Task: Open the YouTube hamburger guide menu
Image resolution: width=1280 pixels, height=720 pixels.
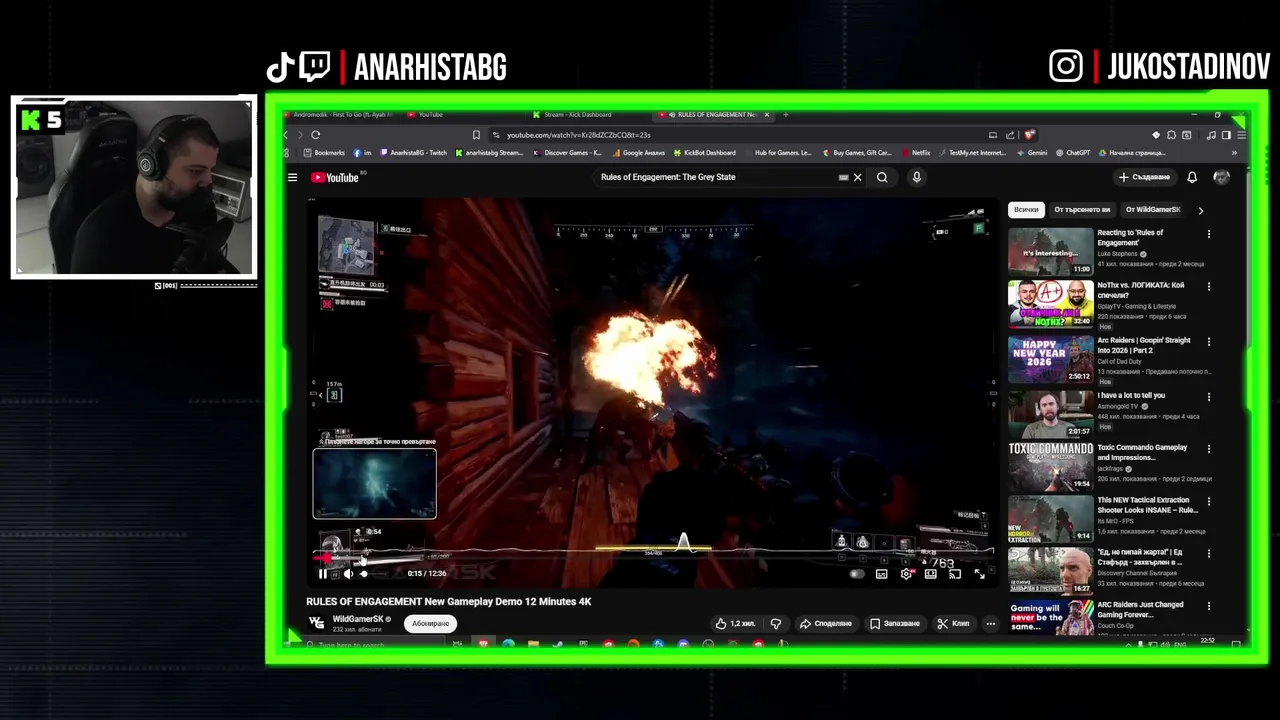Action: tap(292, 177)
